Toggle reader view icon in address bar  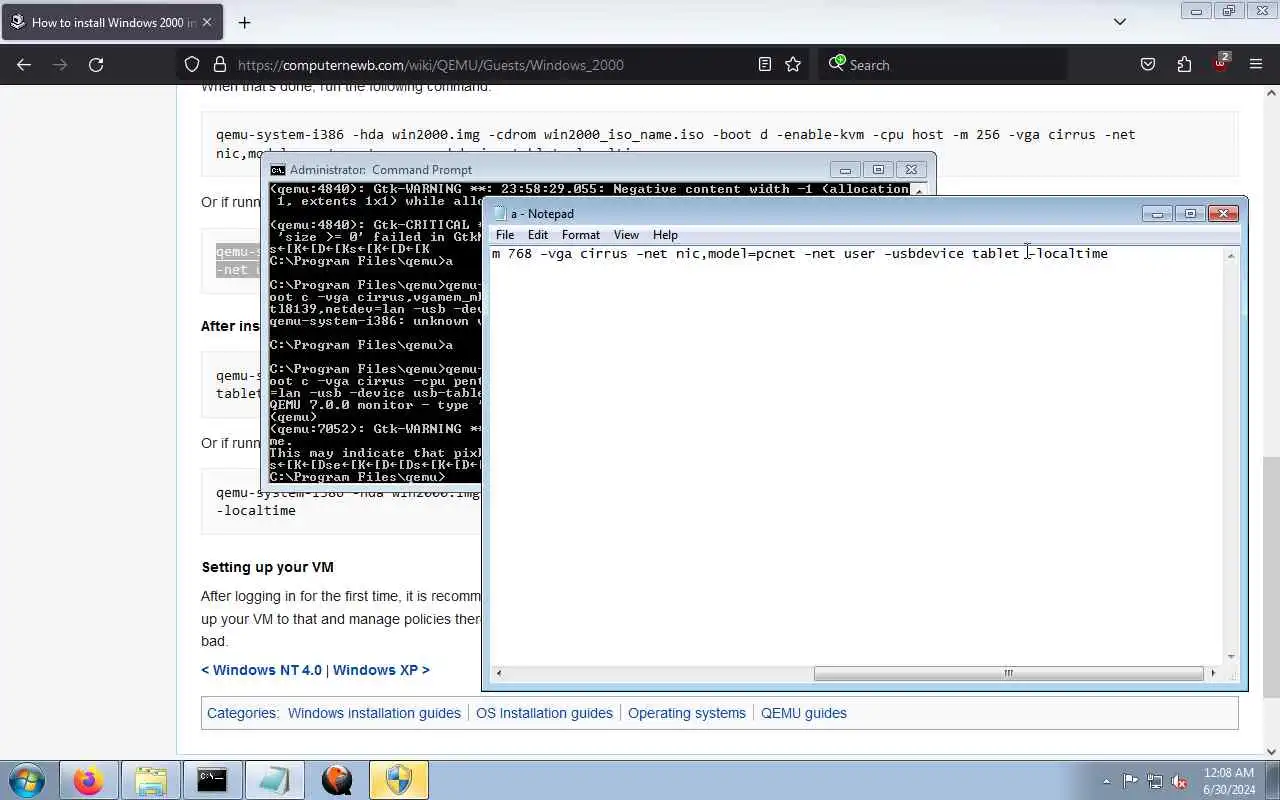click(x=765, y=64)
